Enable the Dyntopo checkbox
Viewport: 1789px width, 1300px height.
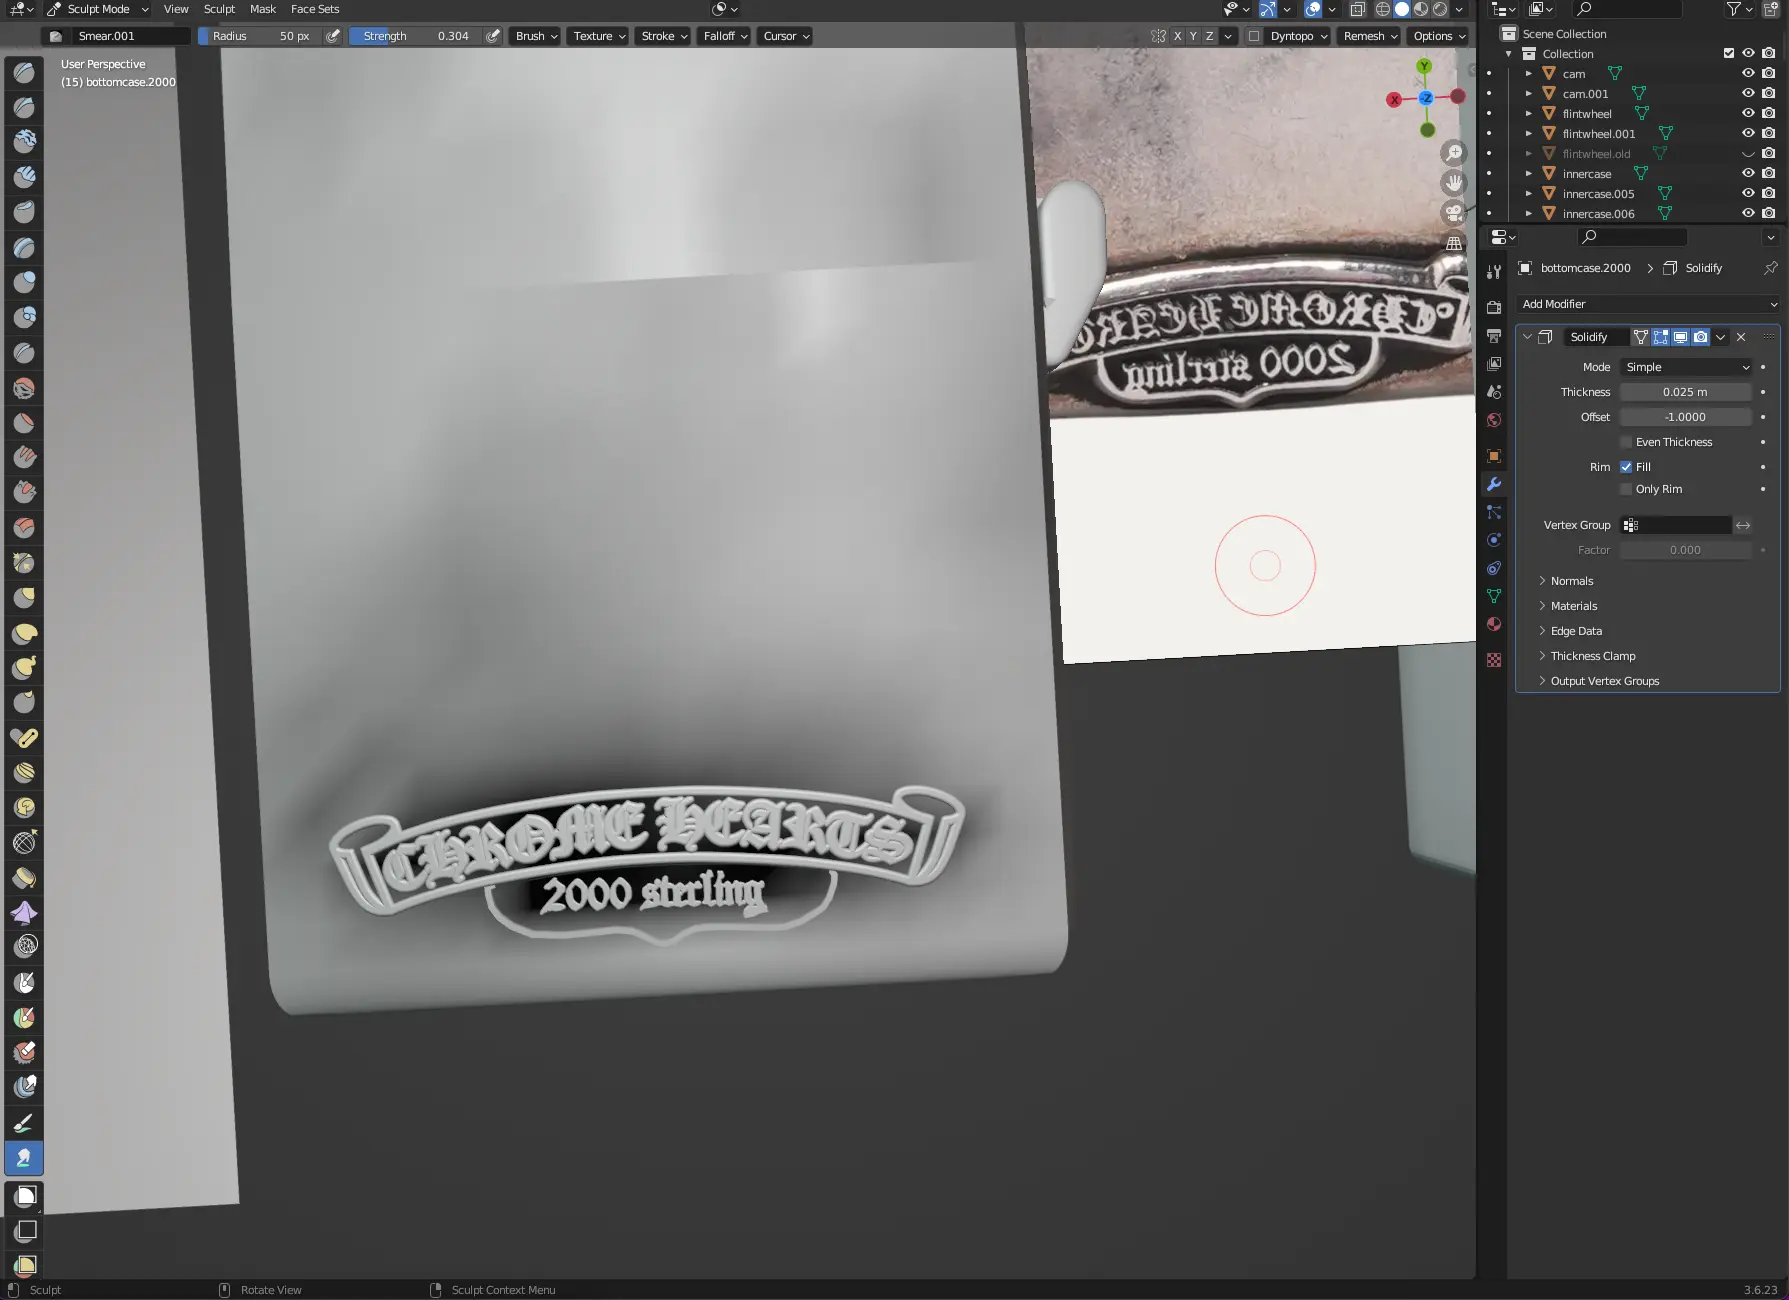pyautogui.click(x=1254, y=36)
